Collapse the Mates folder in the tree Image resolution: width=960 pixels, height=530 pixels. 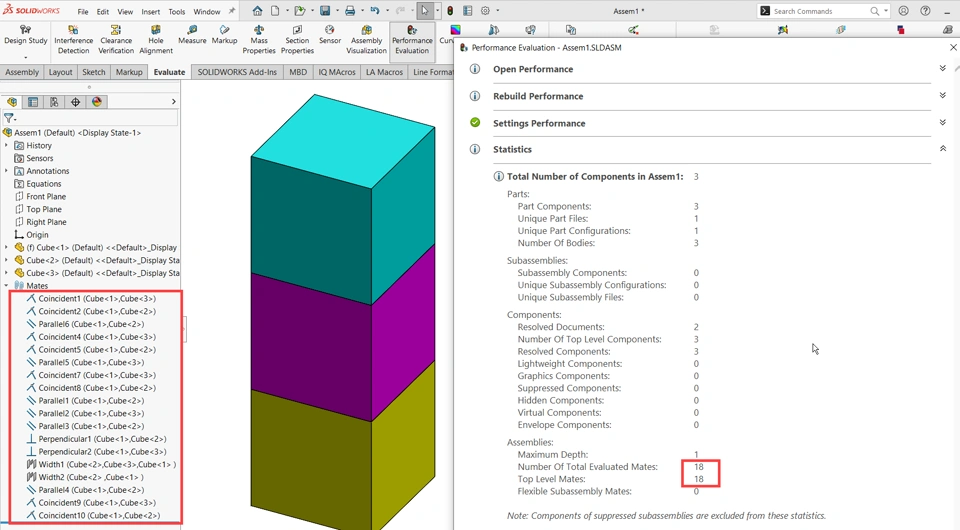click(7, 286)
